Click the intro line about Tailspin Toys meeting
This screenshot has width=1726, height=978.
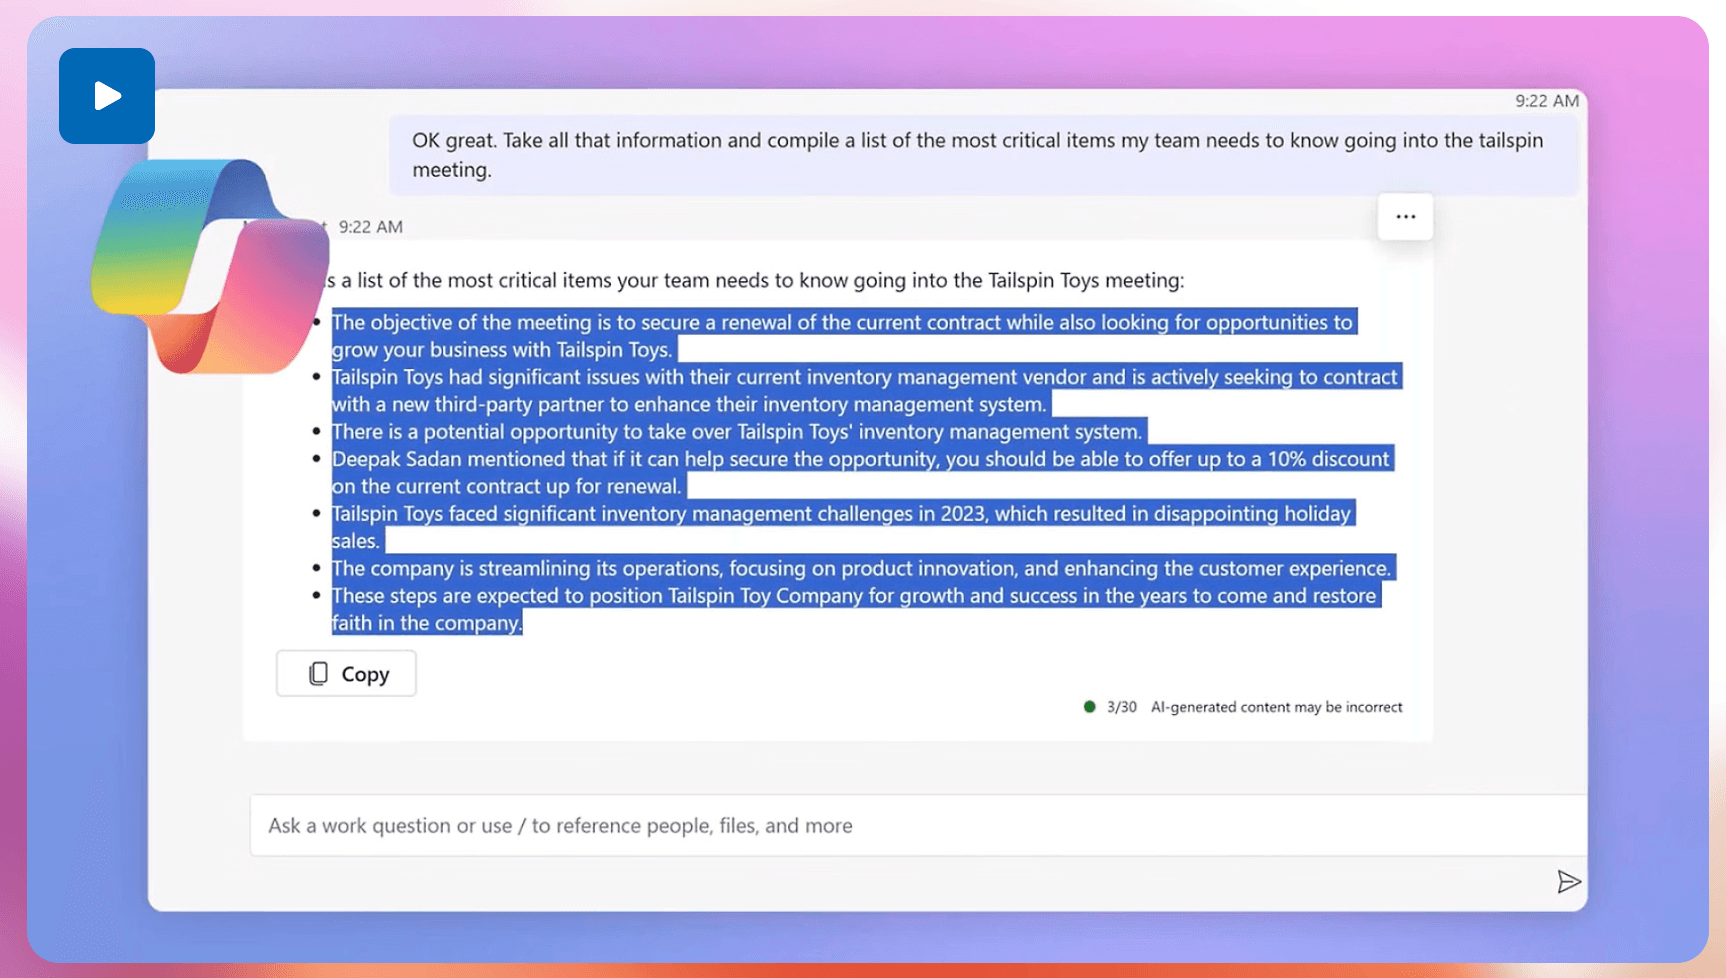pos(755,281)
